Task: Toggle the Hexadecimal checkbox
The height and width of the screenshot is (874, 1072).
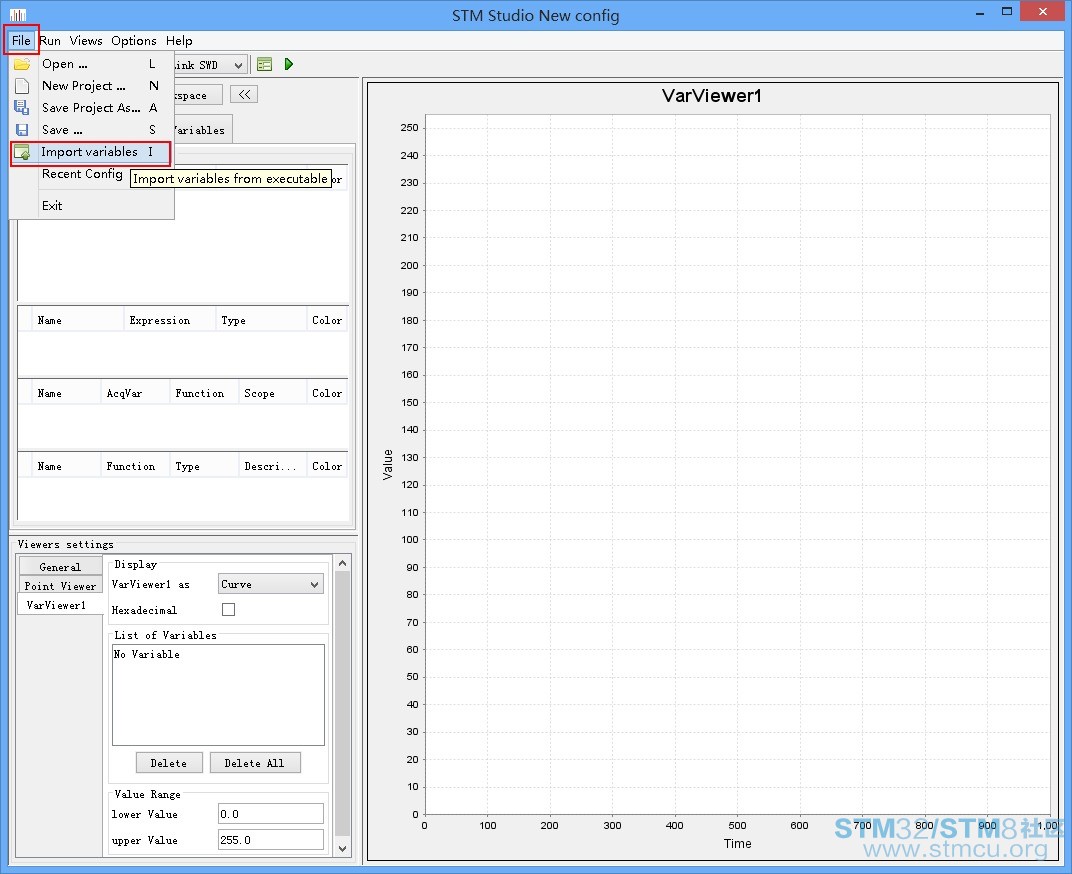Action: coord(228,609)
